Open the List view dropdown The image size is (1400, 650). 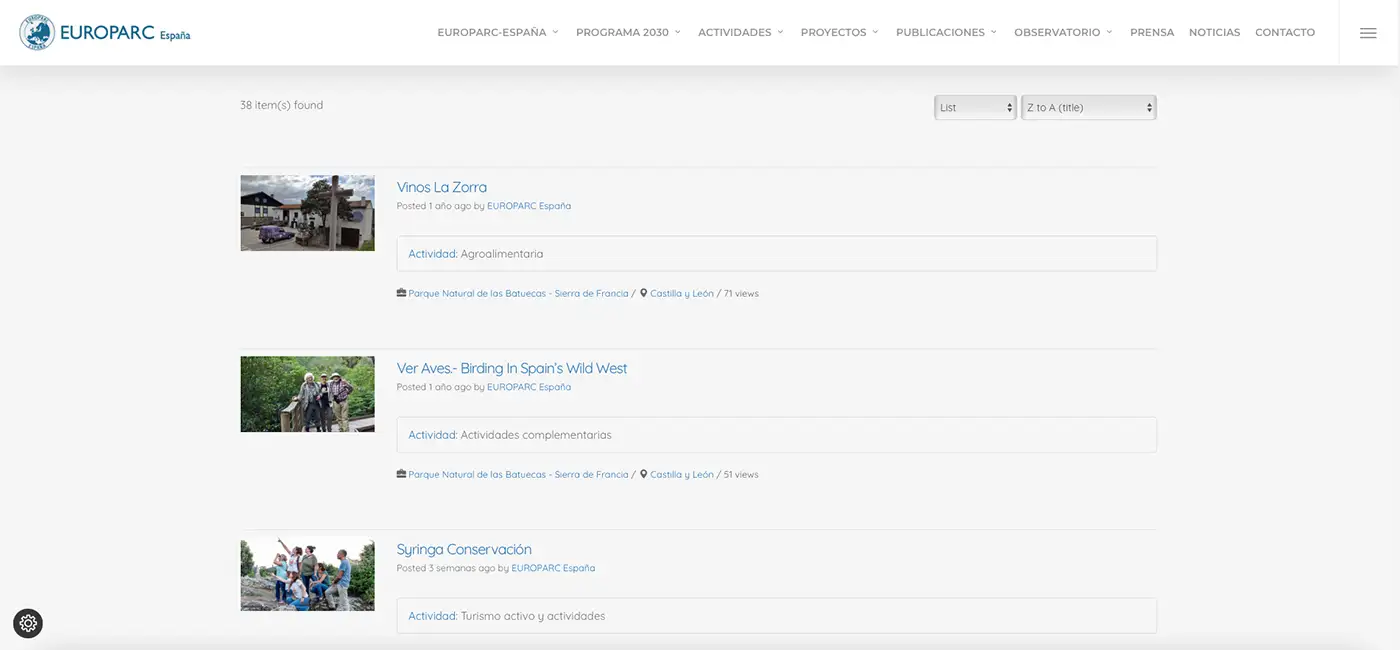tap(975, 108)
